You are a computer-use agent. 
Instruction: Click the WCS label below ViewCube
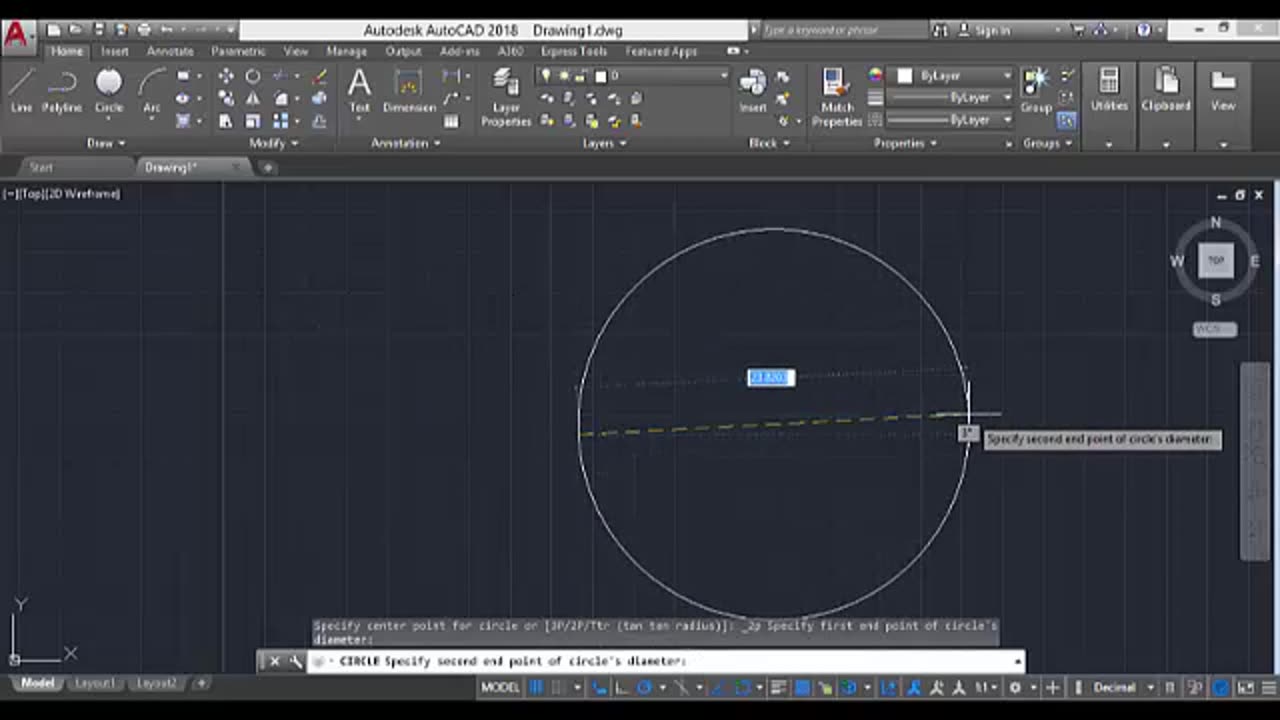(1215, 329)
